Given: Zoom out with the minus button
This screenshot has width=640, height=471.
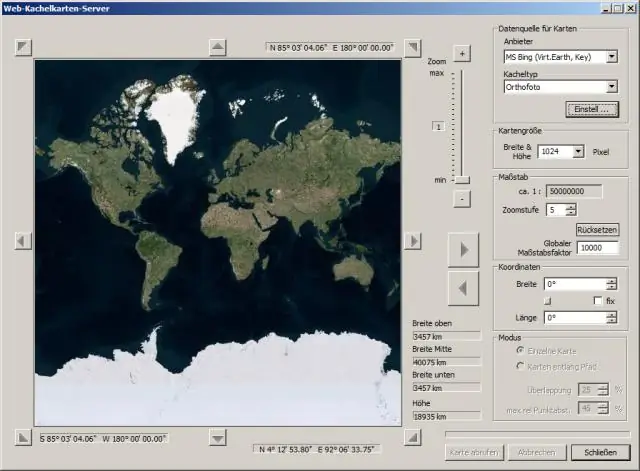Looking at the screenshot, I should click(x=462, y=199).
